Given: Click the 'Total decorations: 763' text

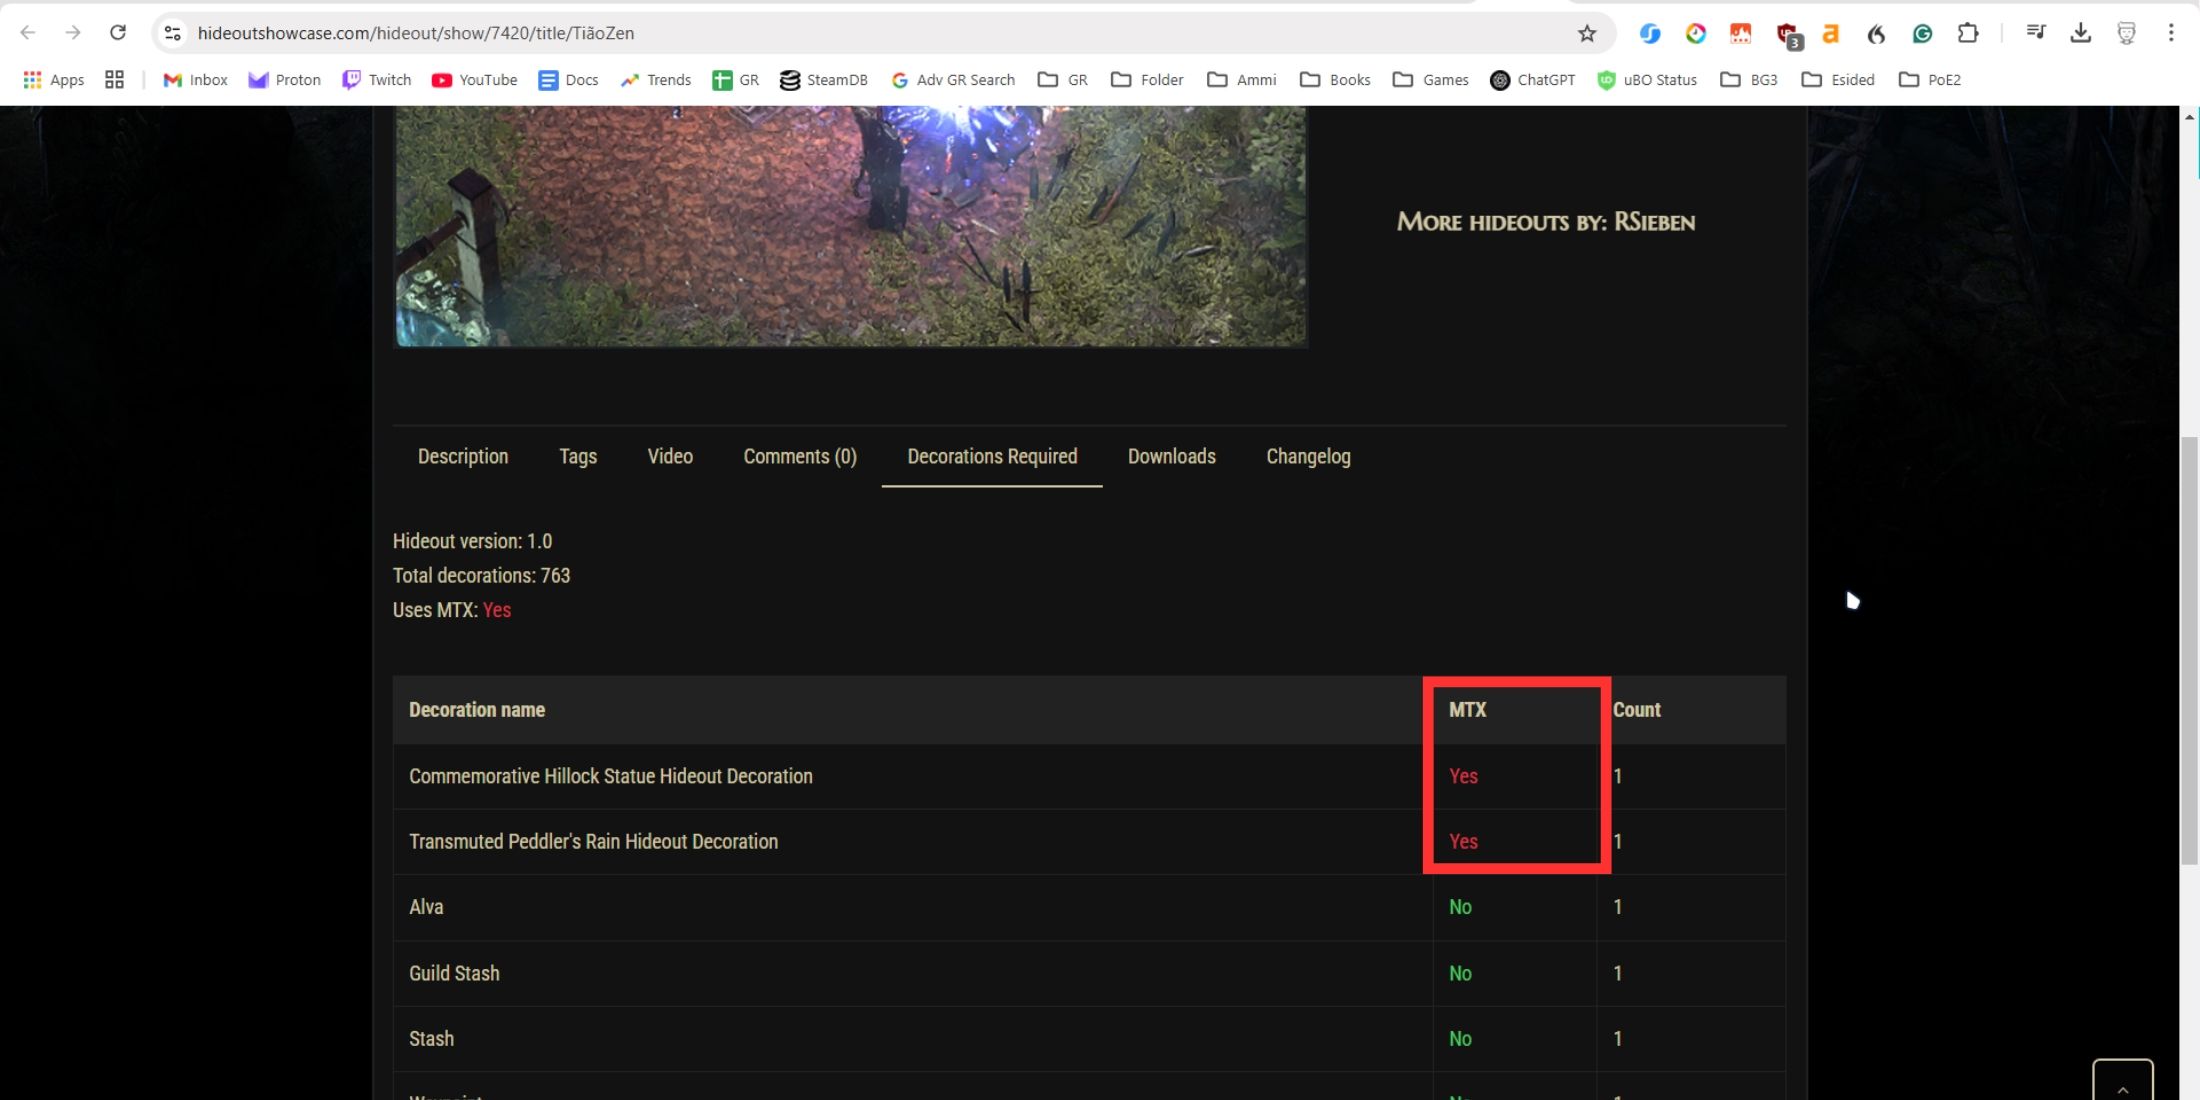Looking at the screenshot, I should click(x=481, y=576).
